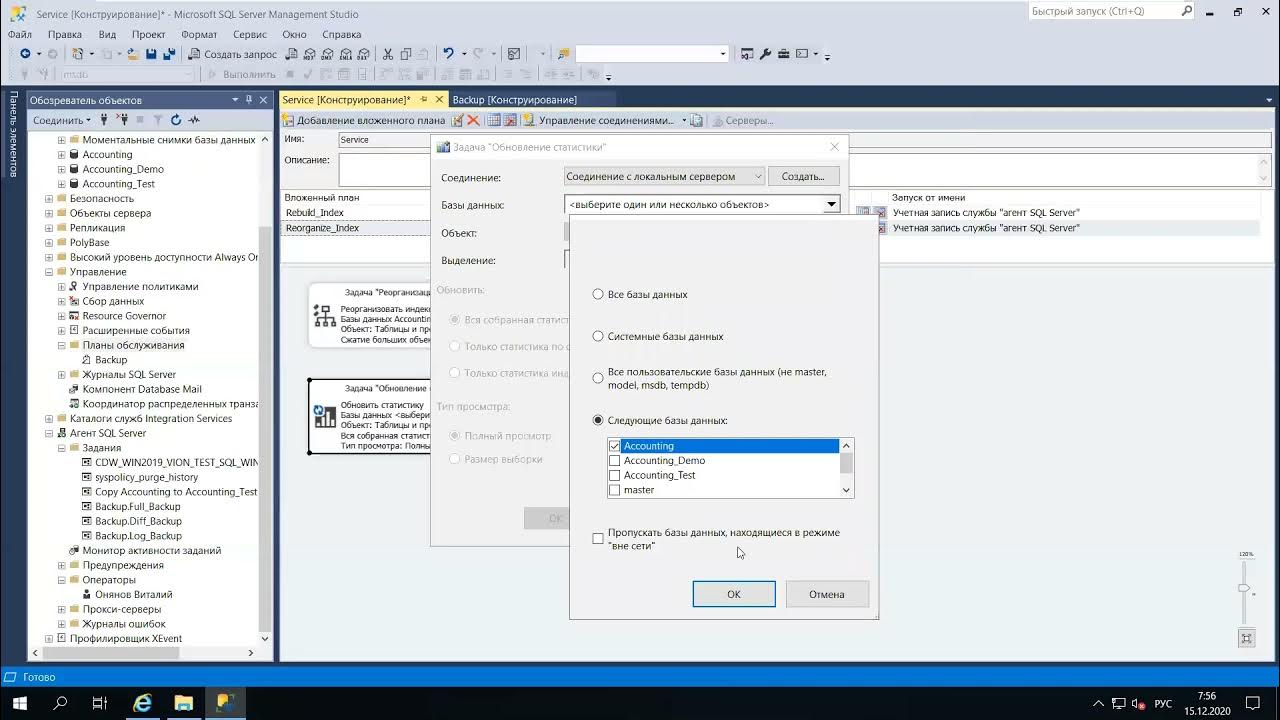Open the 'Сервис' menu
The width and height of the screenshot is (1280, 720).
click(x=250, y=34)
